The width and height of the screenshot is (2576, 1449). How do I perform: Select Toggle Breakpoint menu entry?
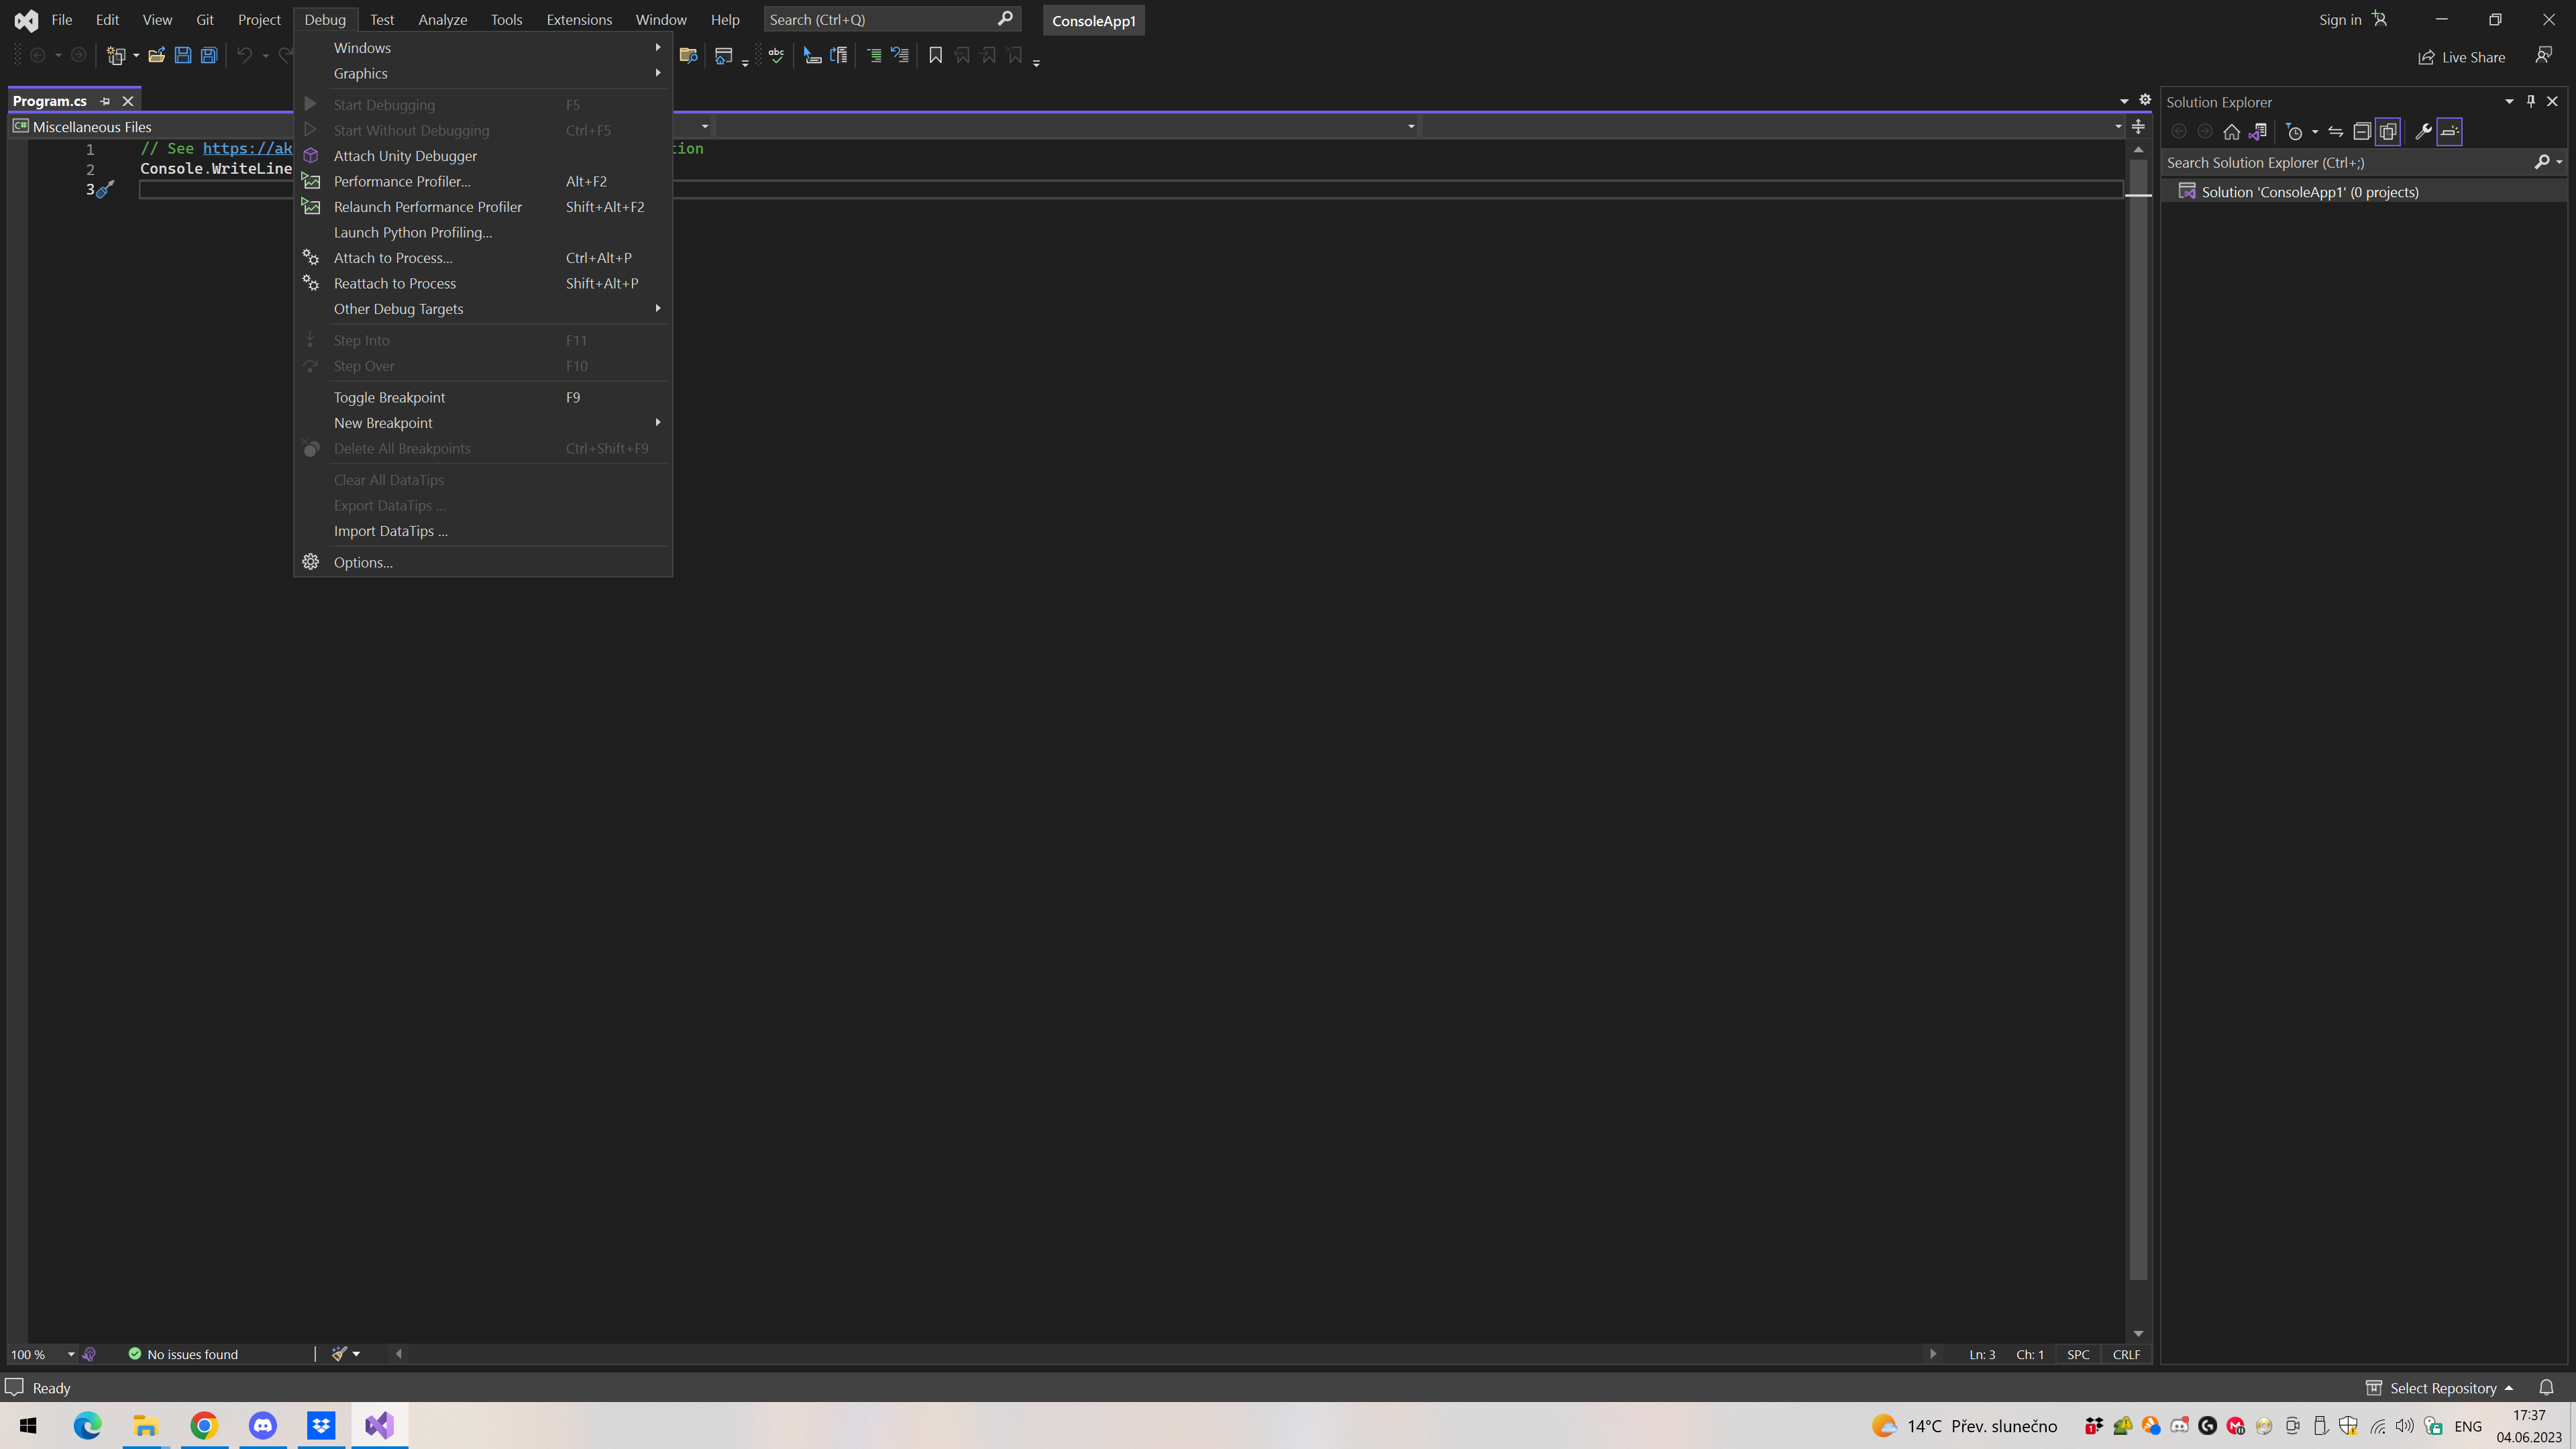tap(389, 398)
